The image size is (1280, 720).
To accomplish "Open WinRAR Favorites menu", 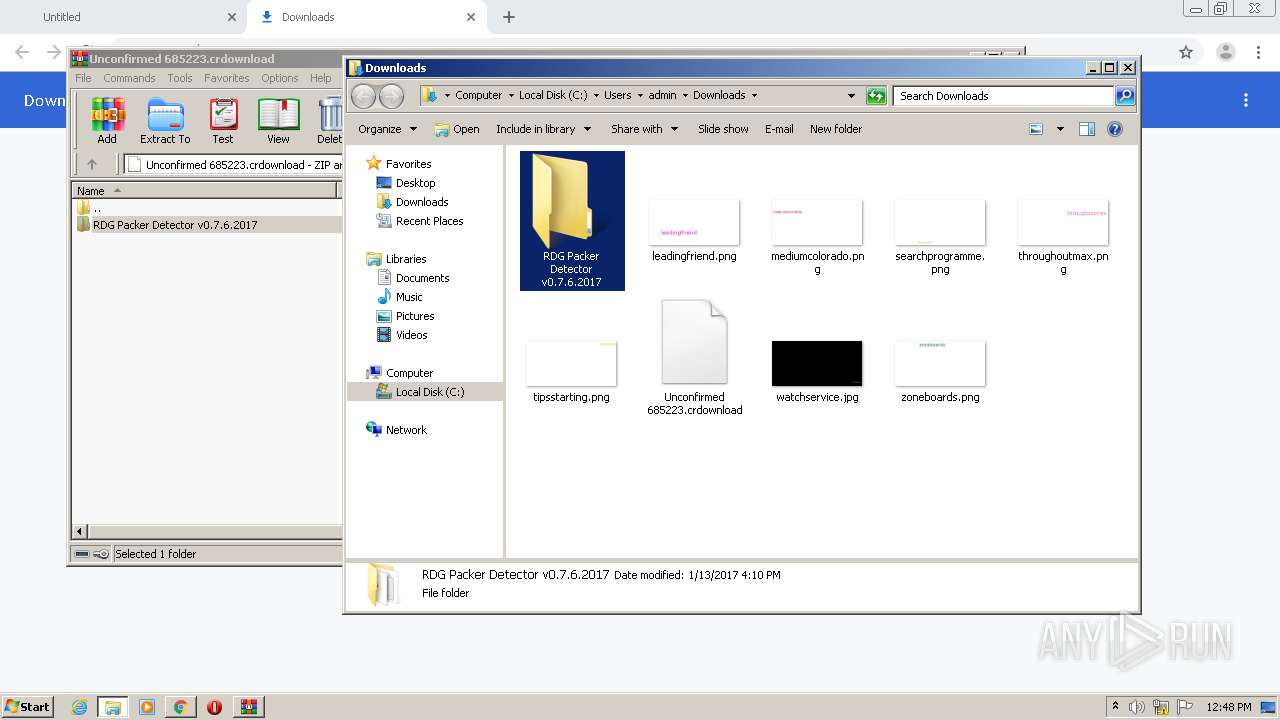I will pyautogui.click(x=227, y=78).
